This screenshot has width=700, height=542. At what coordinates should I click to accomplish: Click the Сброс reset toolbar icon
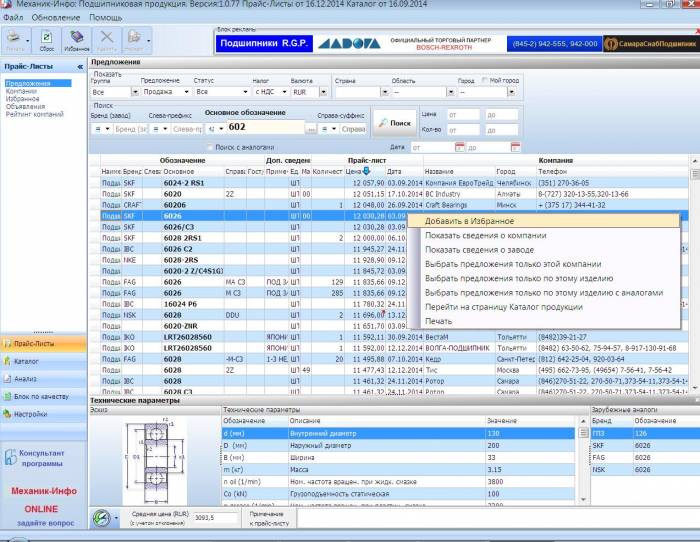point(47,41)
